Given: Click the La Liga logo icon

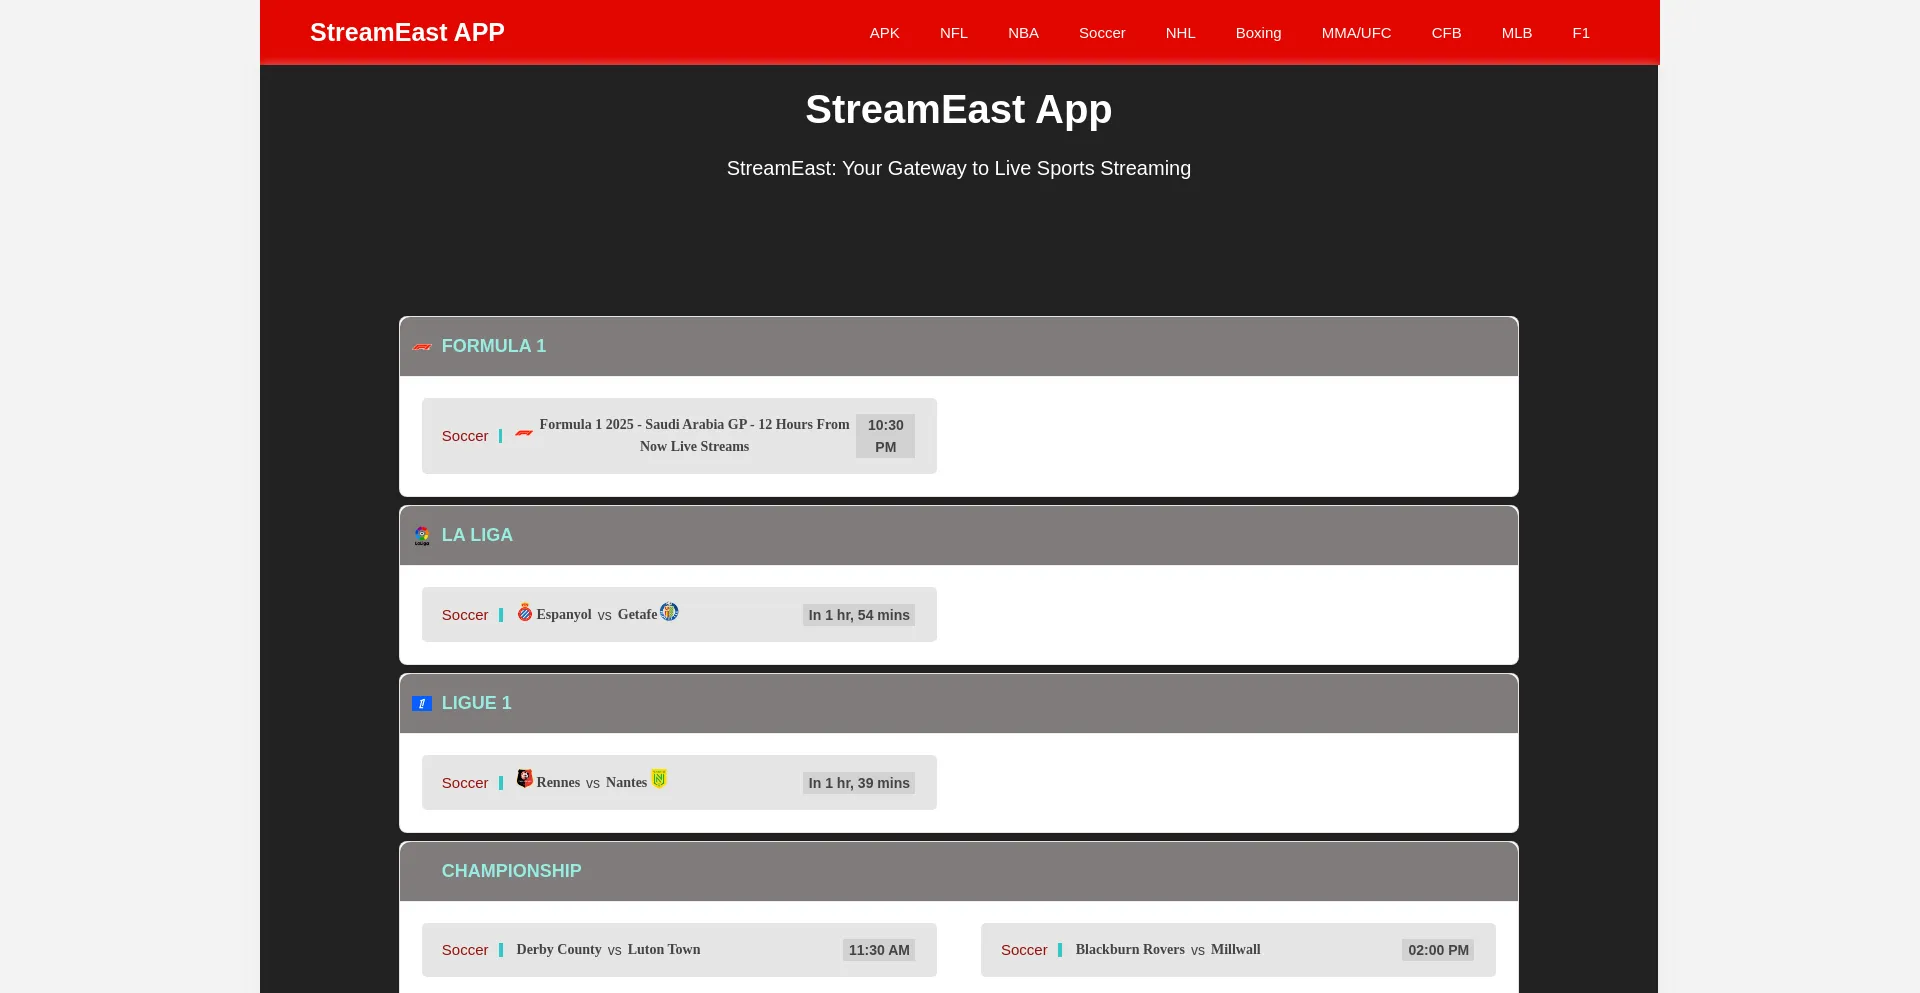Looking at the screenshot, I should click(x=422, y=536).
